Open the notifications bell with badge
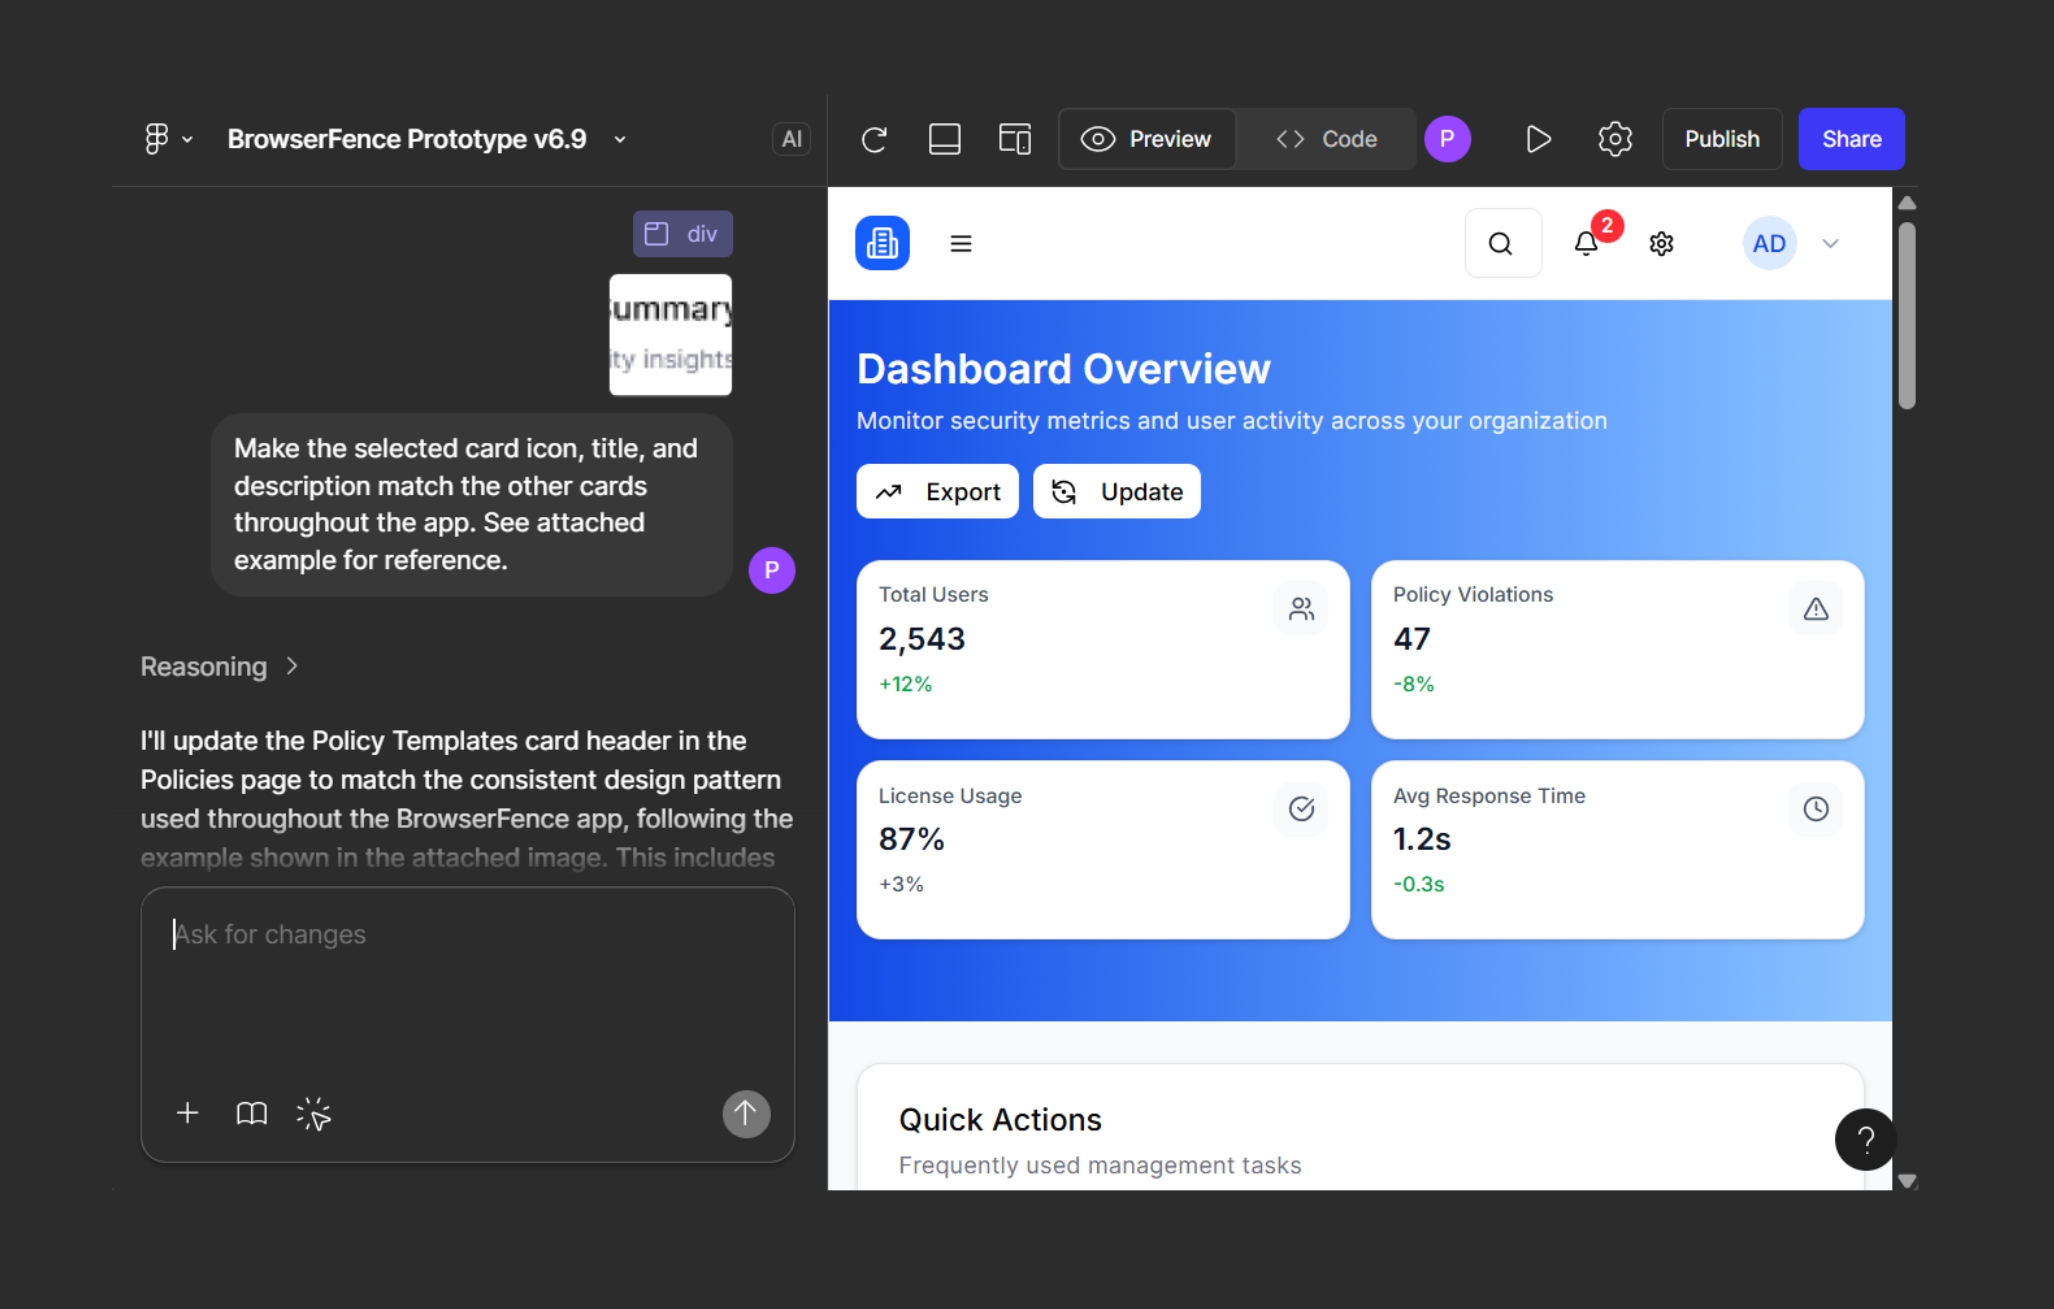2054x1309 pixels. pyautogui.click(x=1586, y=243)
